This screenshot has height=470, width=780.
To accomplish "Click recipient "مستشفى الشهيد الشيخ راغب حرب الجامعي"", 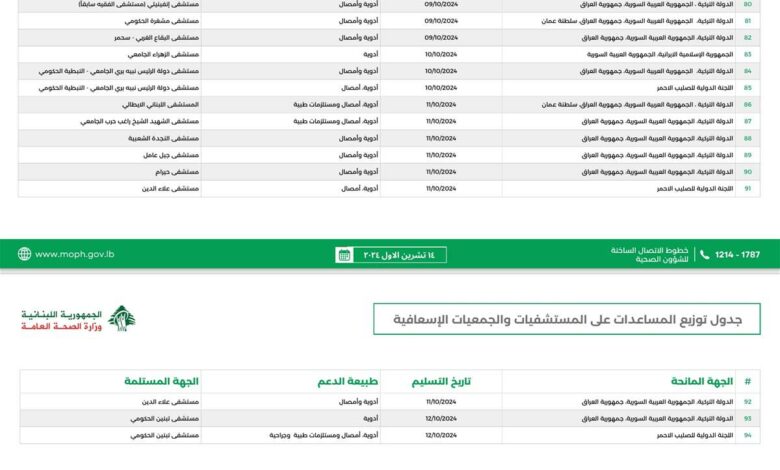I will click(x=140, y=121).
